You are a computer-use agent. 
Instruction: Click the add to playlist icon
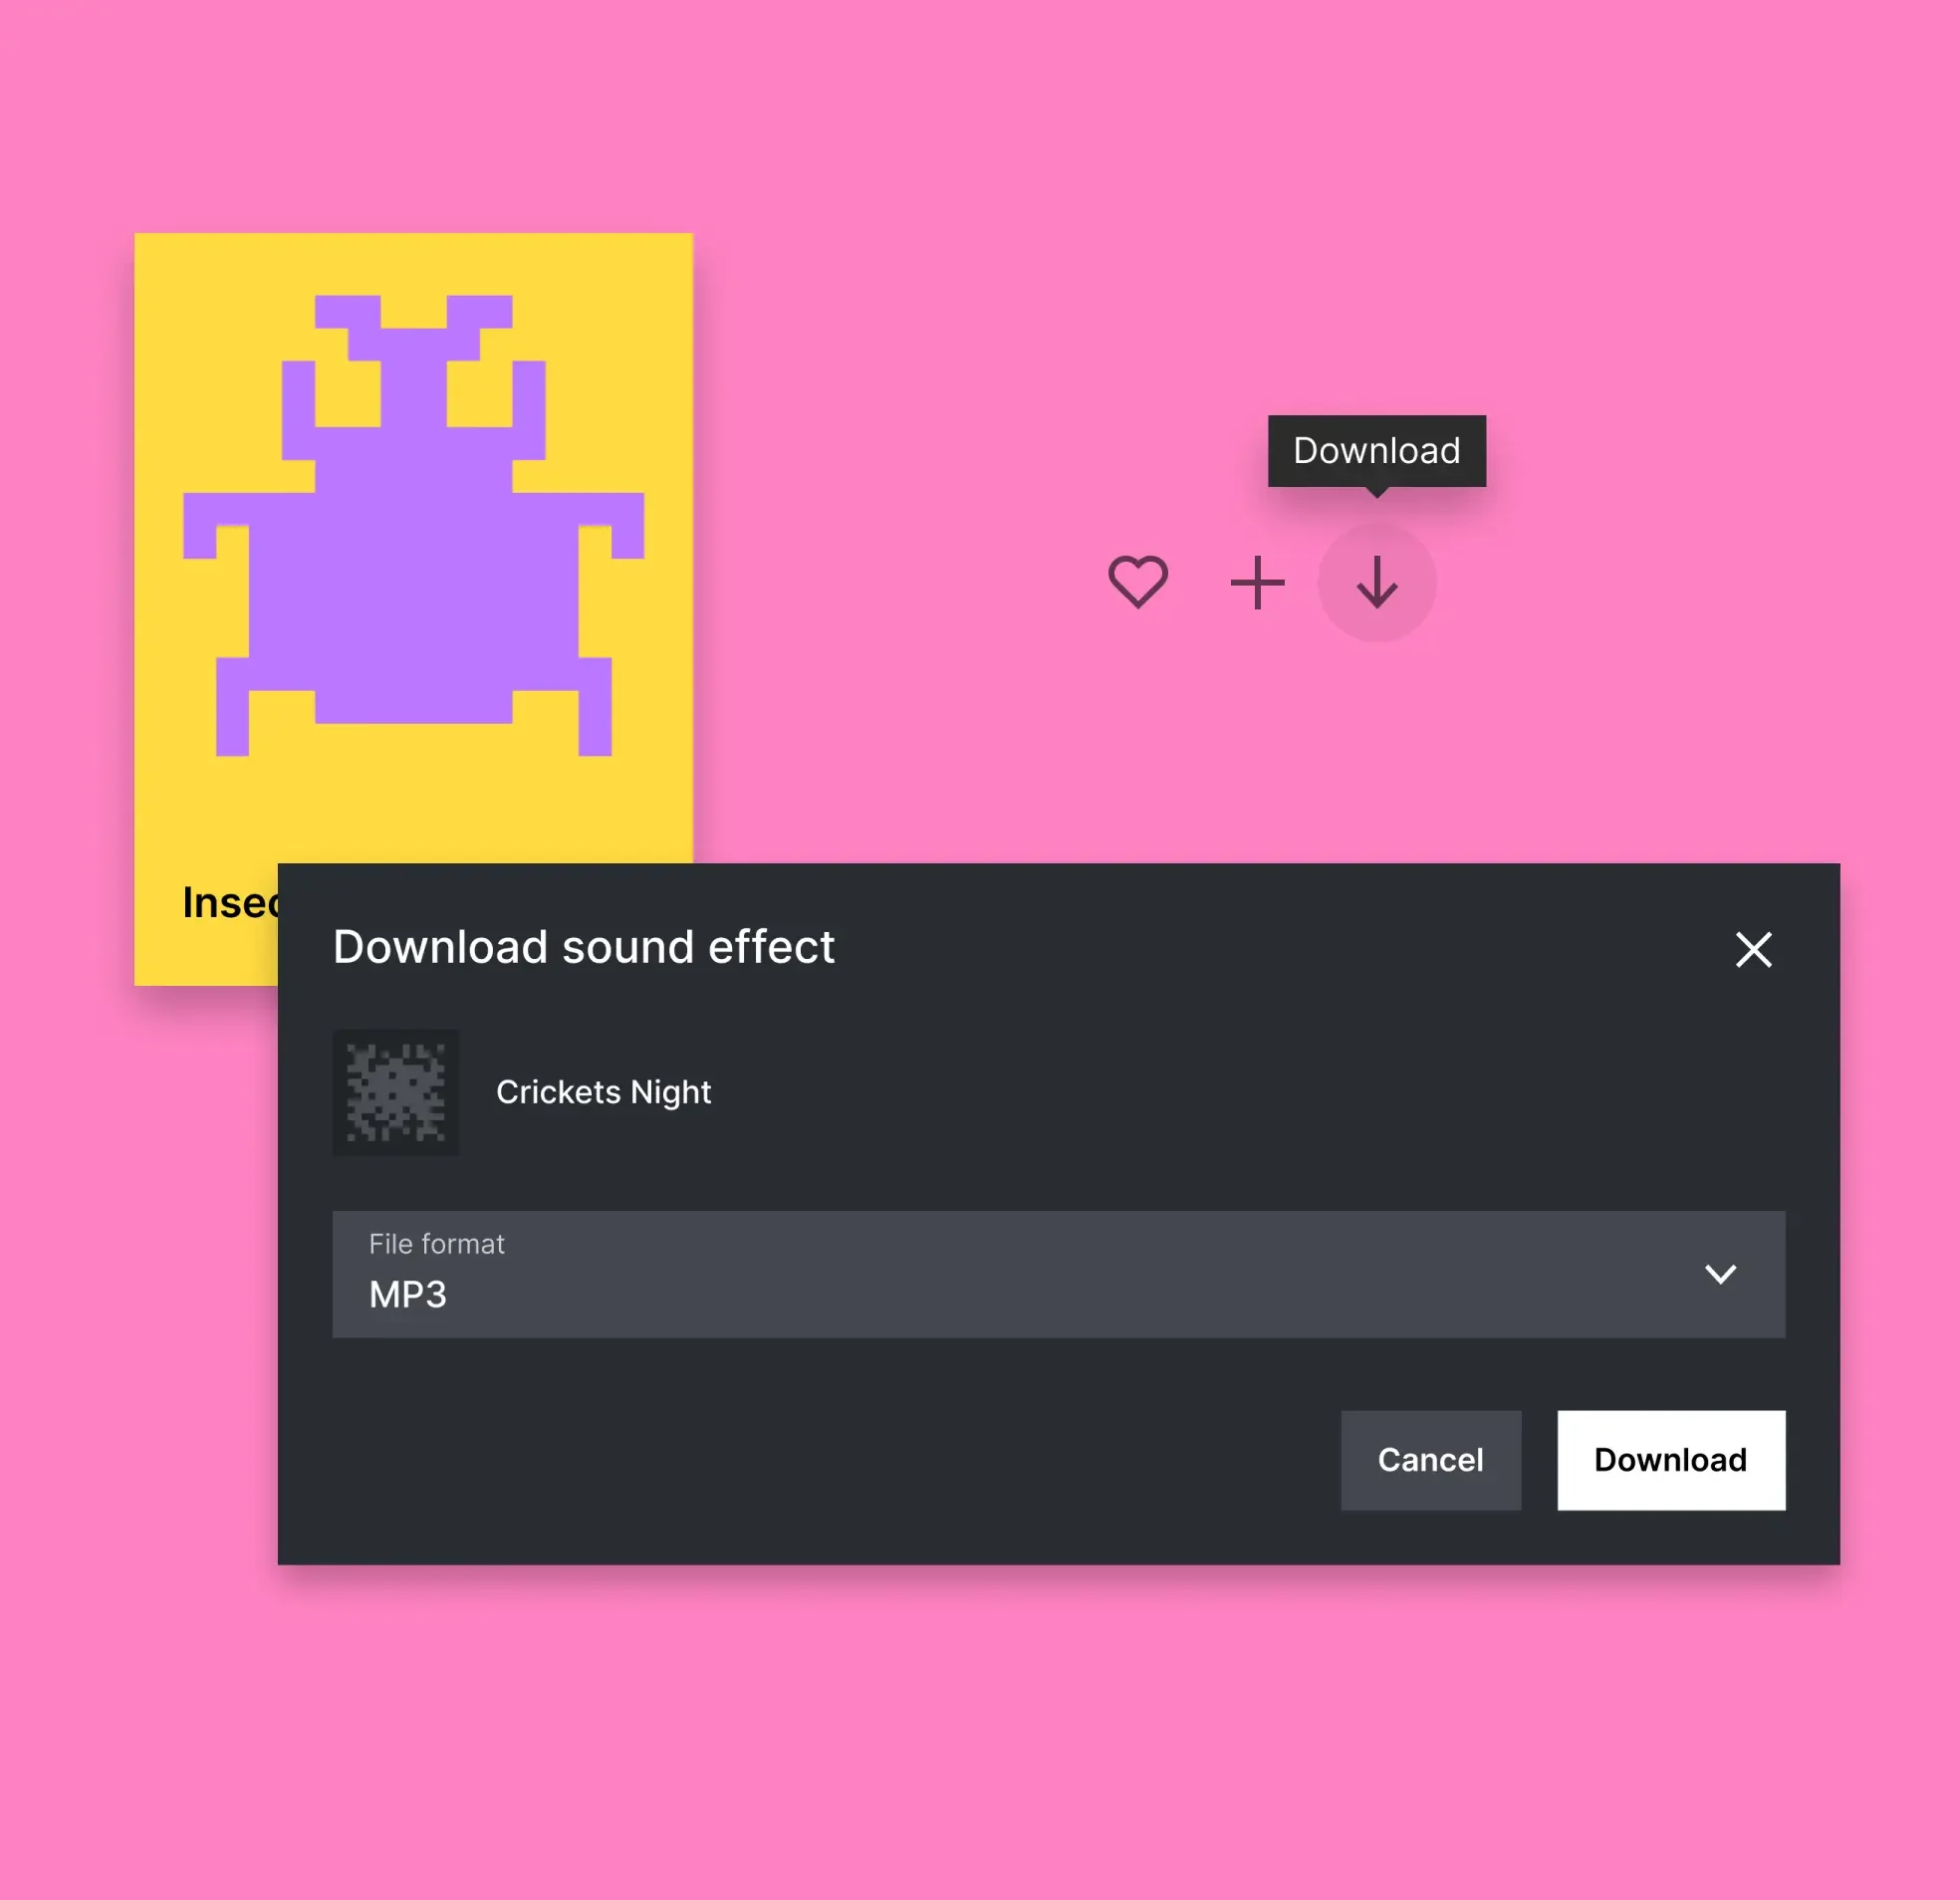pos(1258,581)
